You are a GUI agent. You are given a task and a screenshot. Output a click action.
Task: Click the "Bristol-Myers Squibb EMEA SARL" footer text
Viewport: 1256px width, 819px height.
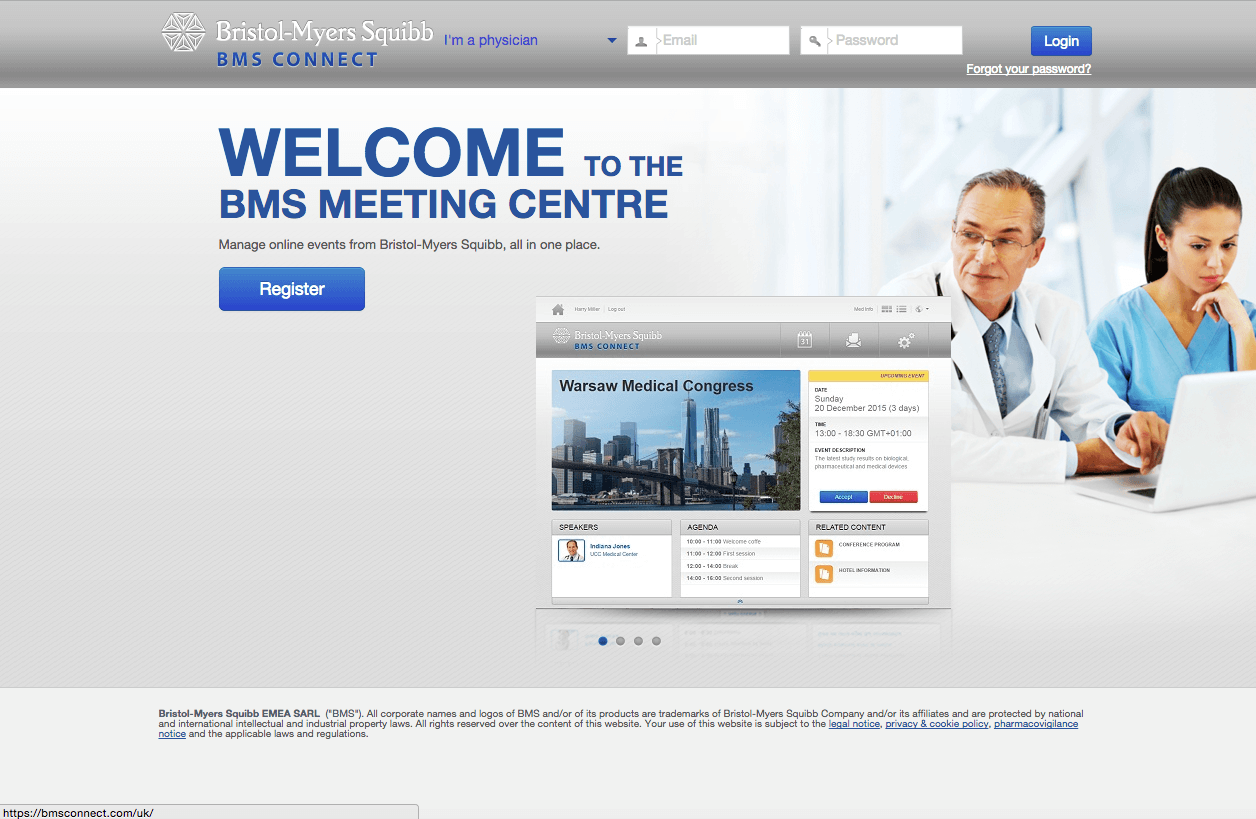tap(240, 714)
